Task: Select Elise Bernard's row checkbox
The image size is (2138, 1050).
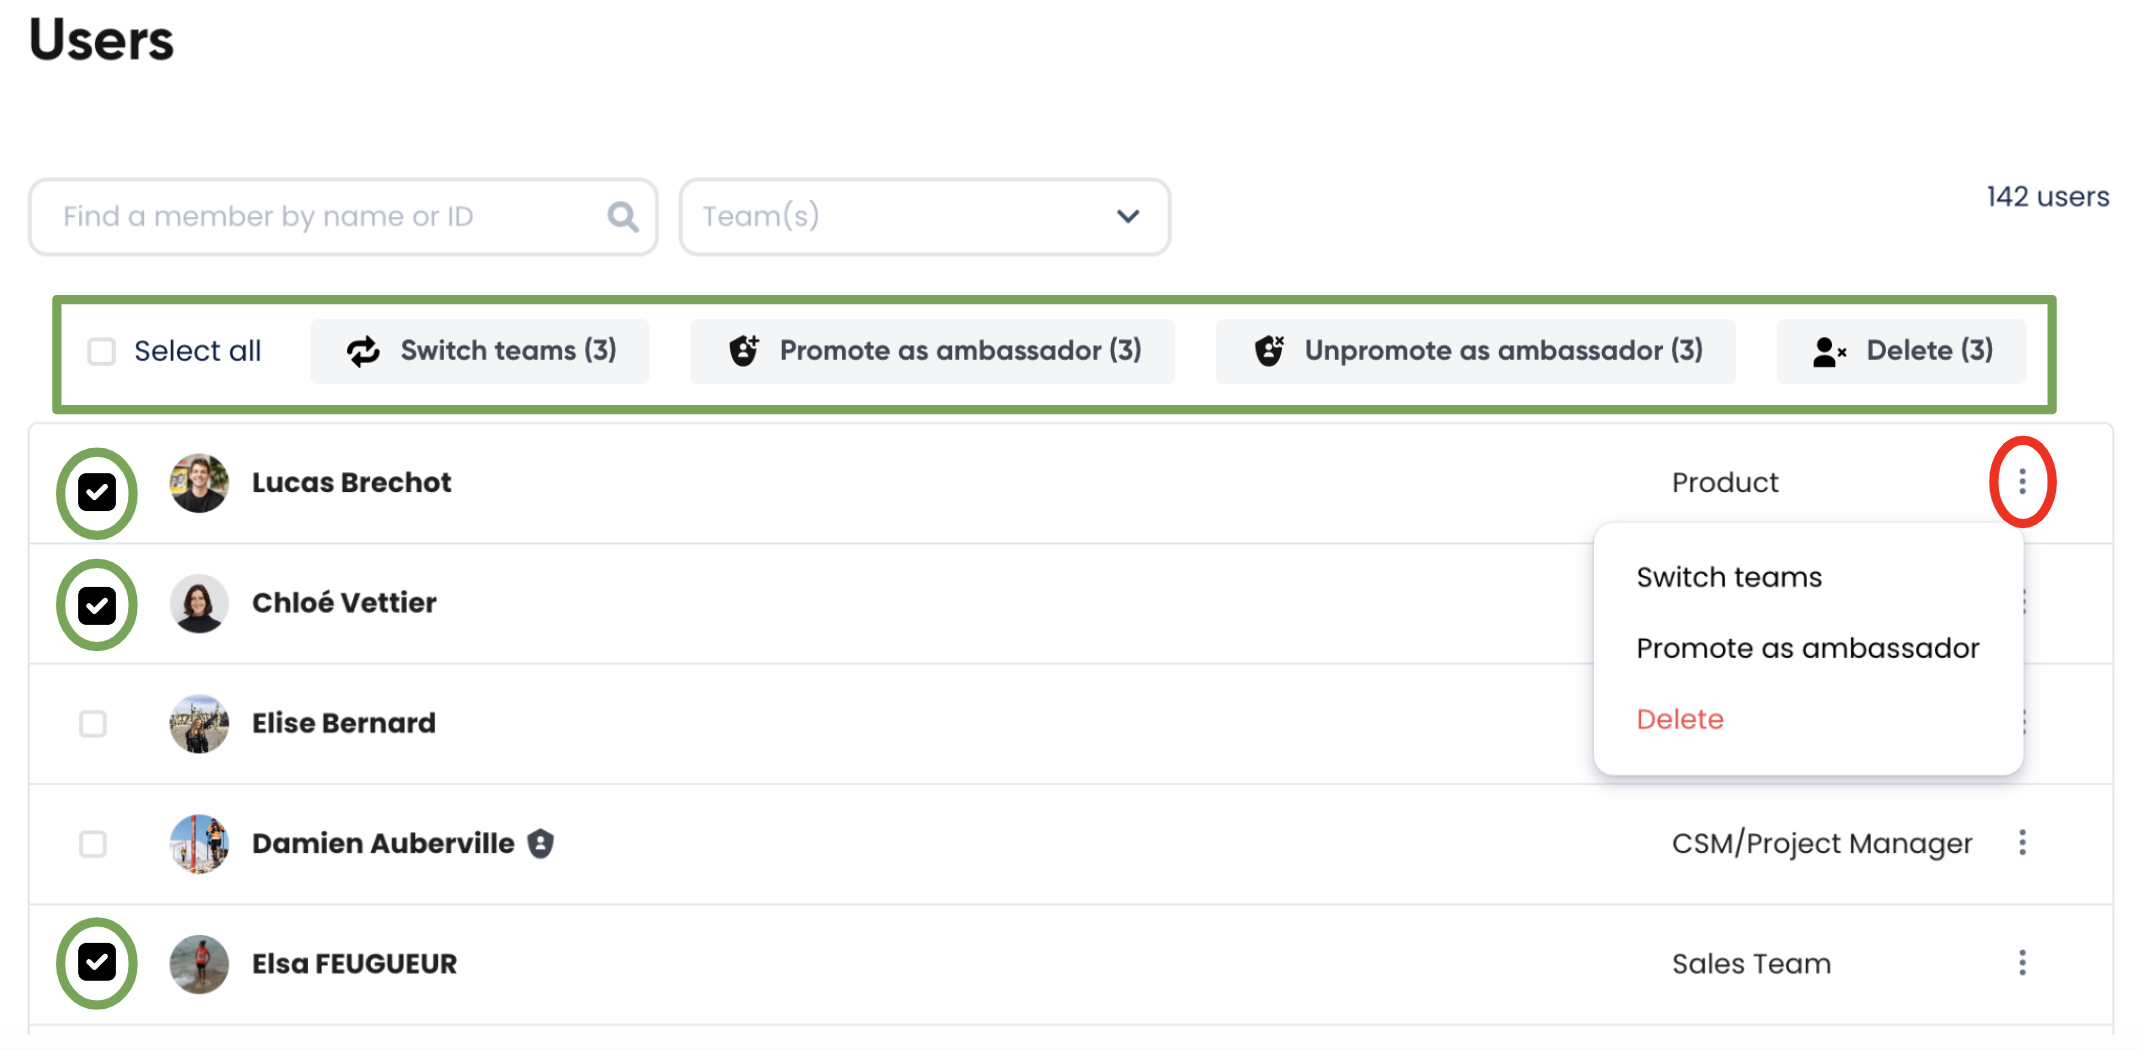Action: pyautogui.click(x=93, y=724)
